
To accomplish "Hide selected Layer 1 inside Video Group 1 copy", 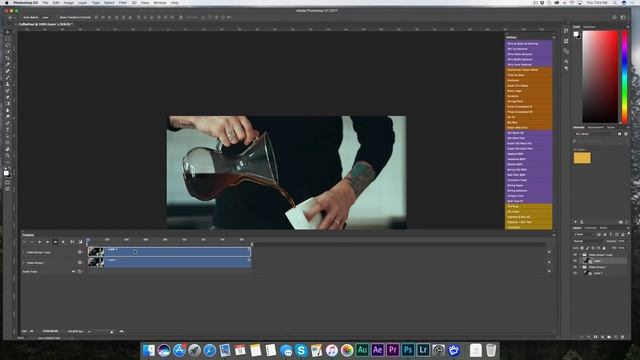I will [575, 261].
